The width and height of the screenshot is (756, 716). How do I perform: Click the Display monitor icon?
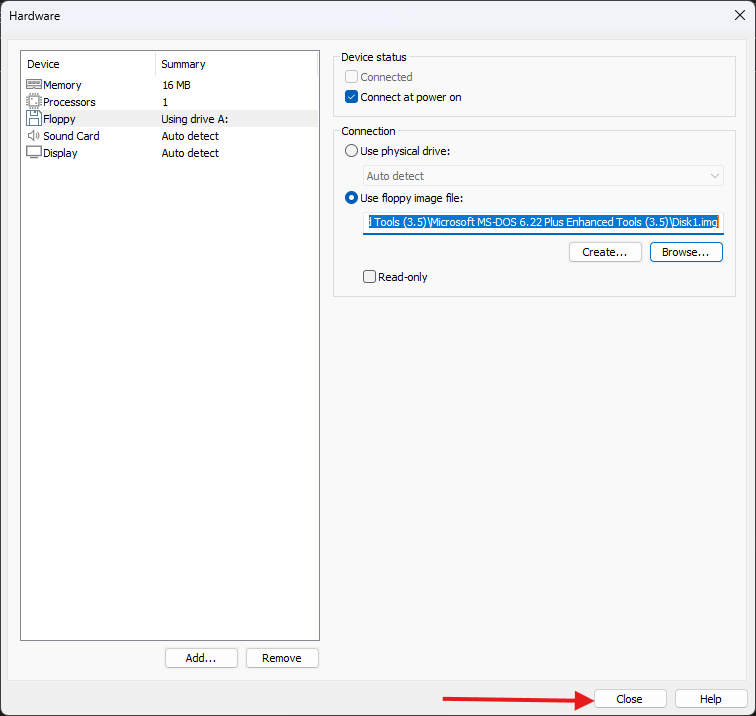tap(34, 153)
